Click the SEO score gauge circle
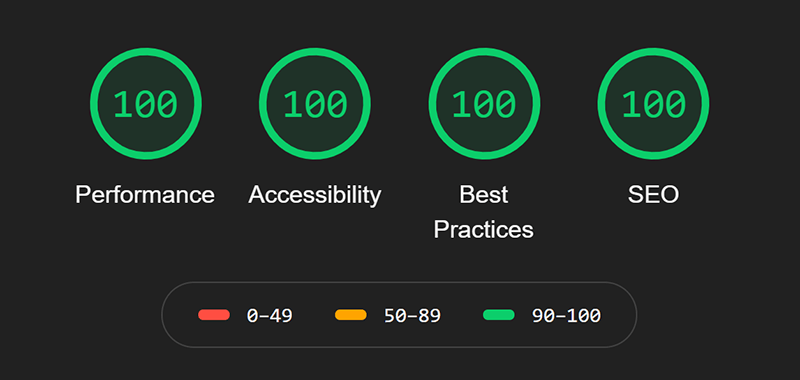The height and width of the screenshot is (380, 800). 653,104
